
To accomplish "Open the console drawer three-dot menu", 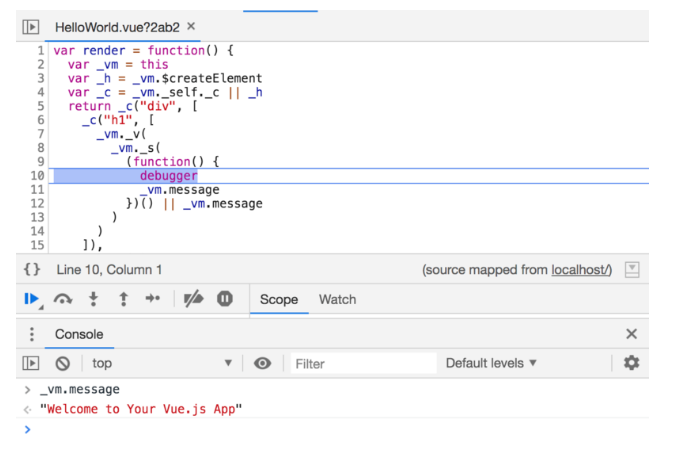I will pyautogui.click(x=31, y=334).
